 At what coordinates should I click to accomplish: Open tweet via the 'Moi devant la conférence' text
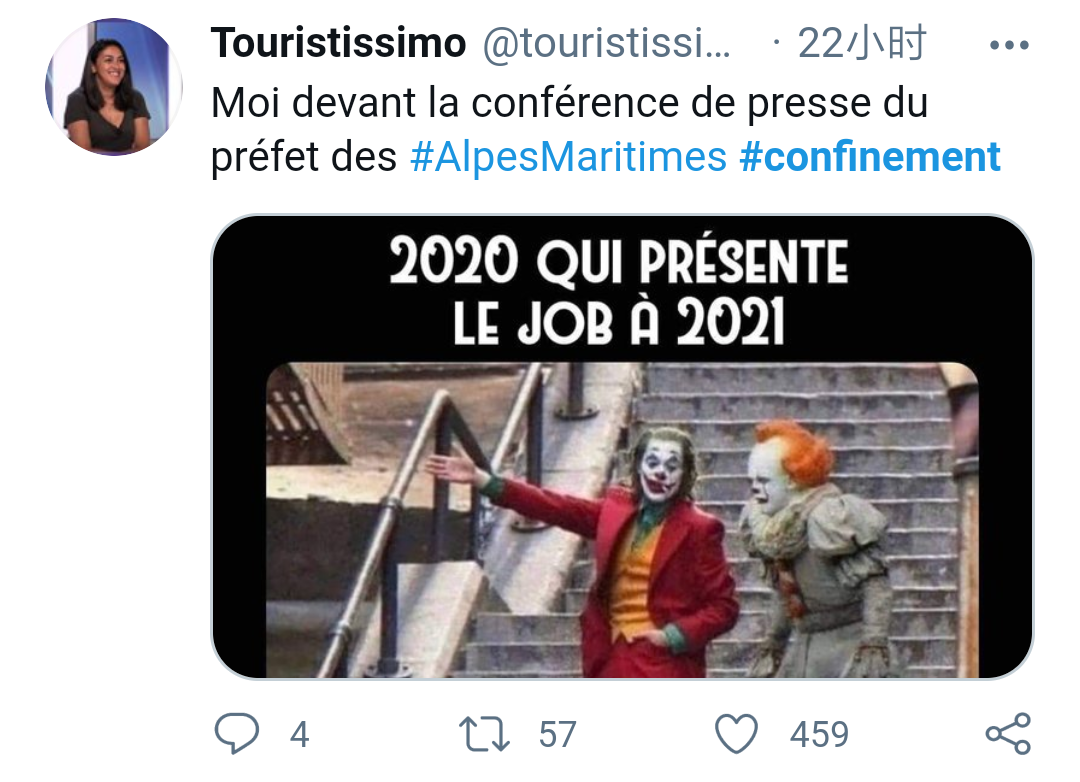click(569, 103)
